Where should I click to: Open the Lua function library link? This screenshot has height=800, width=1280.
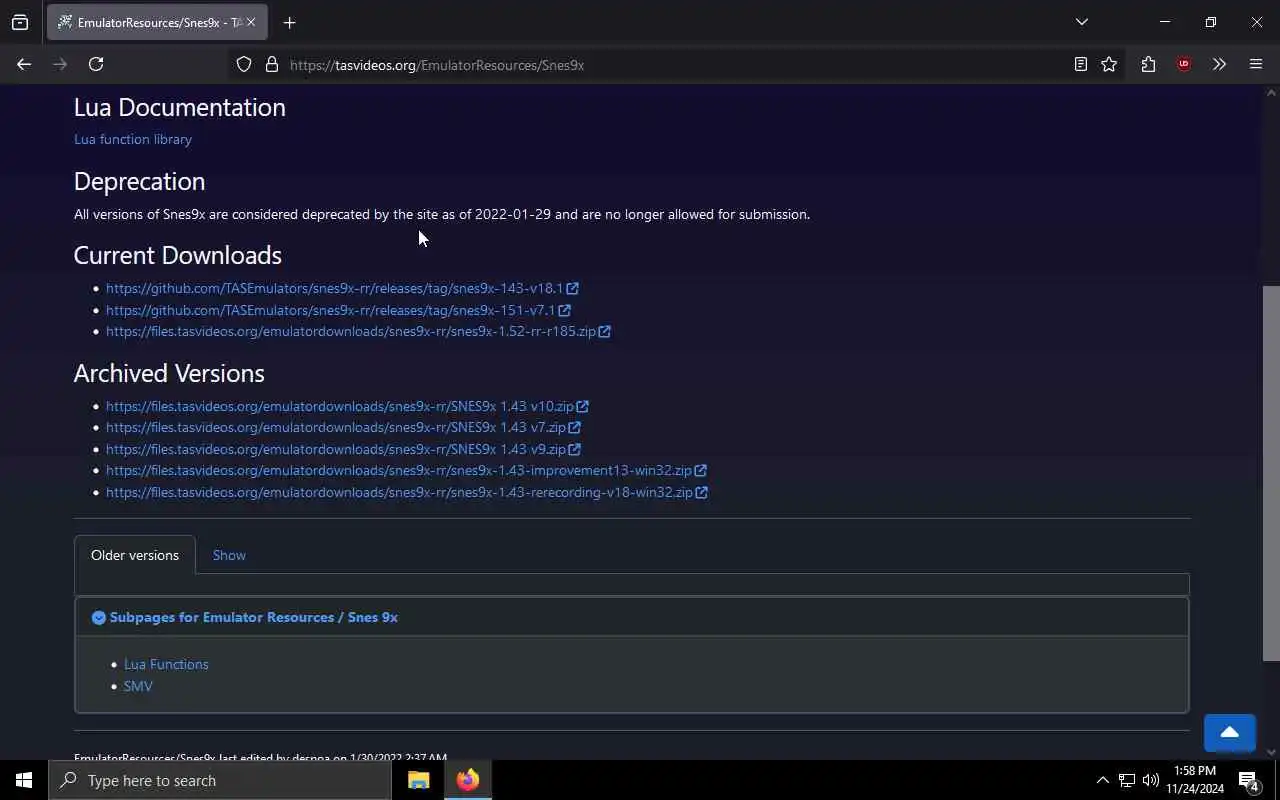133,139
